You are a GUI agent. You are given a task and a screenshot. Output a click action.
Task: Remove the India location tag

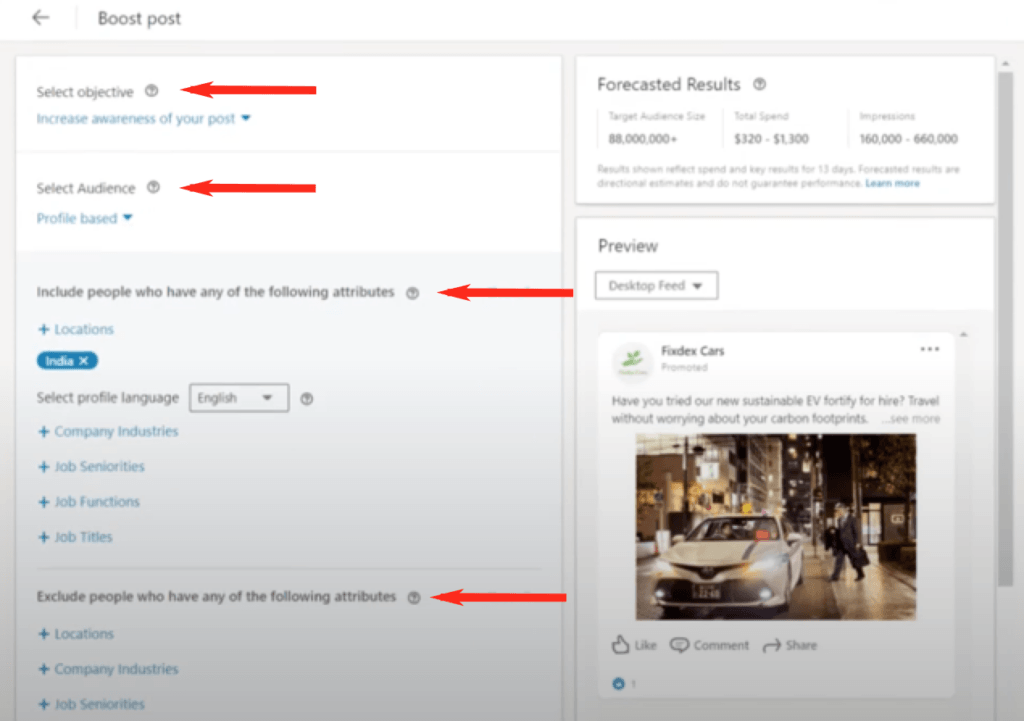point(83,360)
